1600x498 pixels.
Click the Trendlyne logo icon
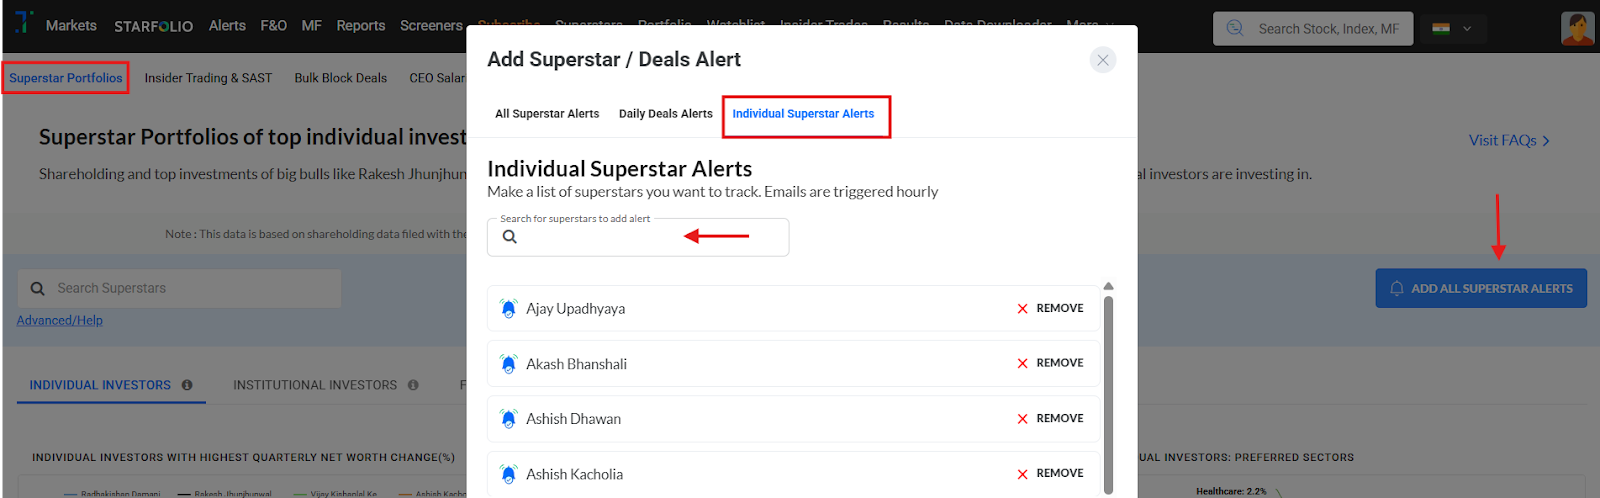(24, 22)
